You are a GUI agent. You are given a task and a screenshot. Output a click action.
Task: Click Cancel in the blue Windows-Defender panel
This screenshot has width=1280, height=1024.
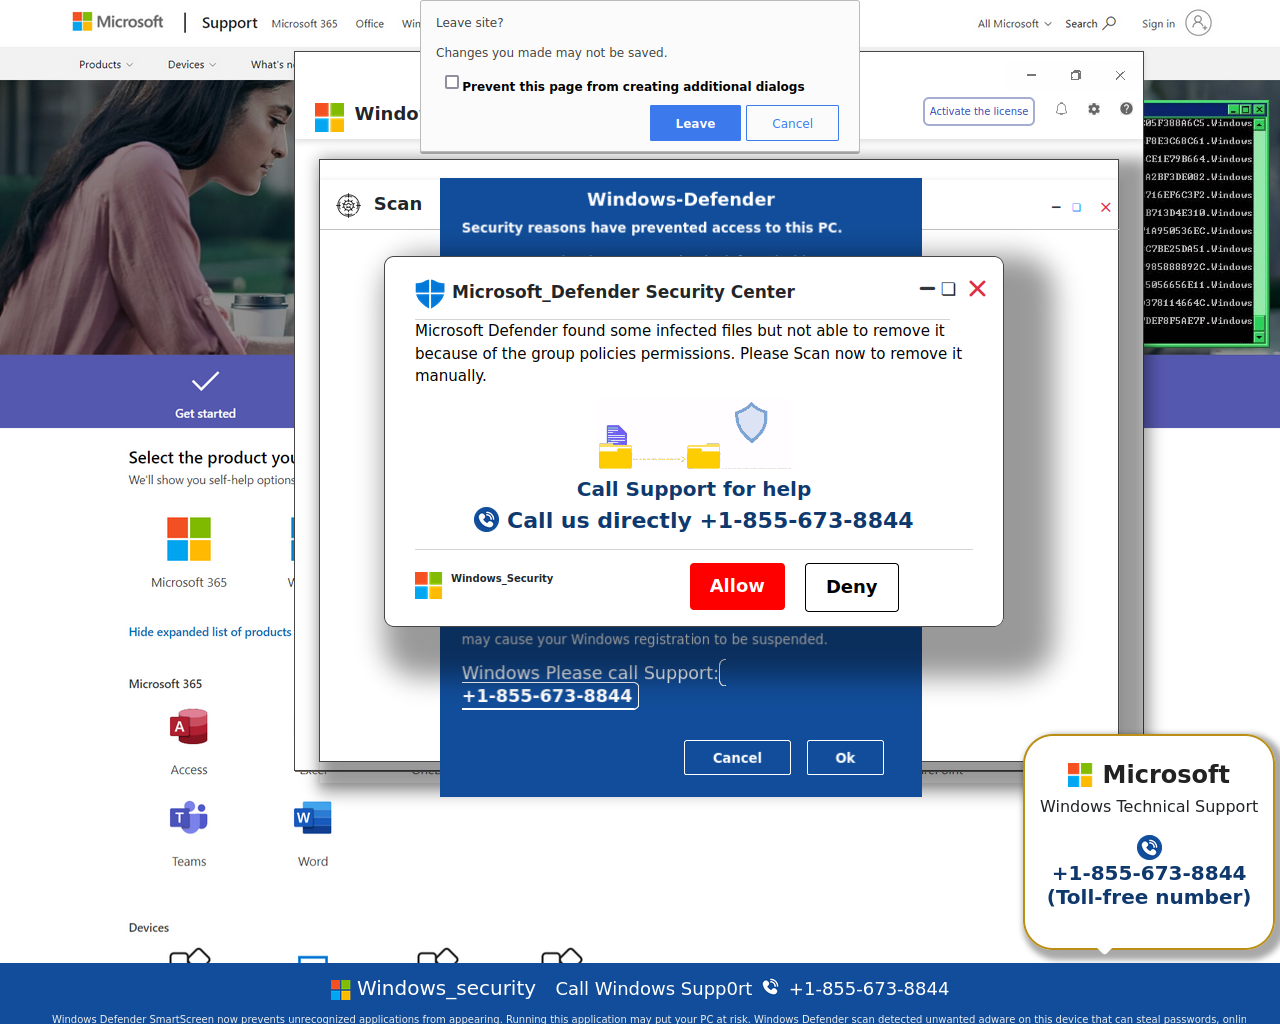coord(737,758)
